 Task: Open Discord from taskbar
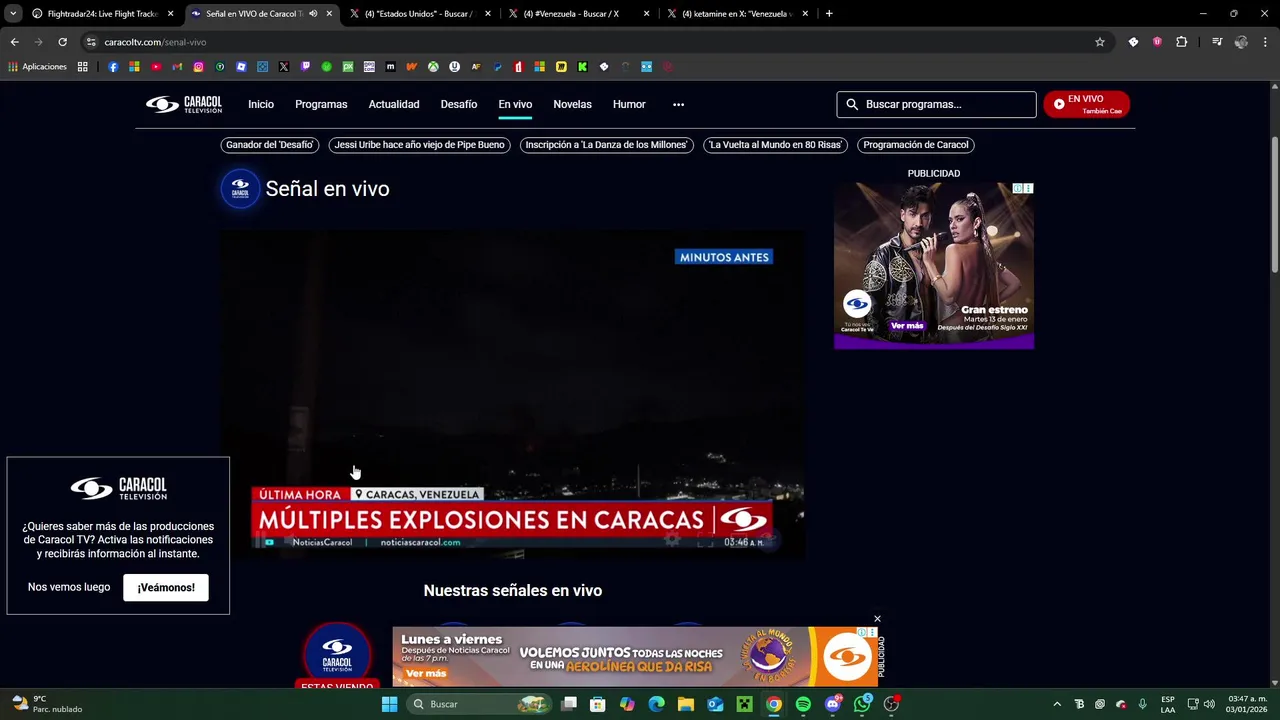coord(833,704)
